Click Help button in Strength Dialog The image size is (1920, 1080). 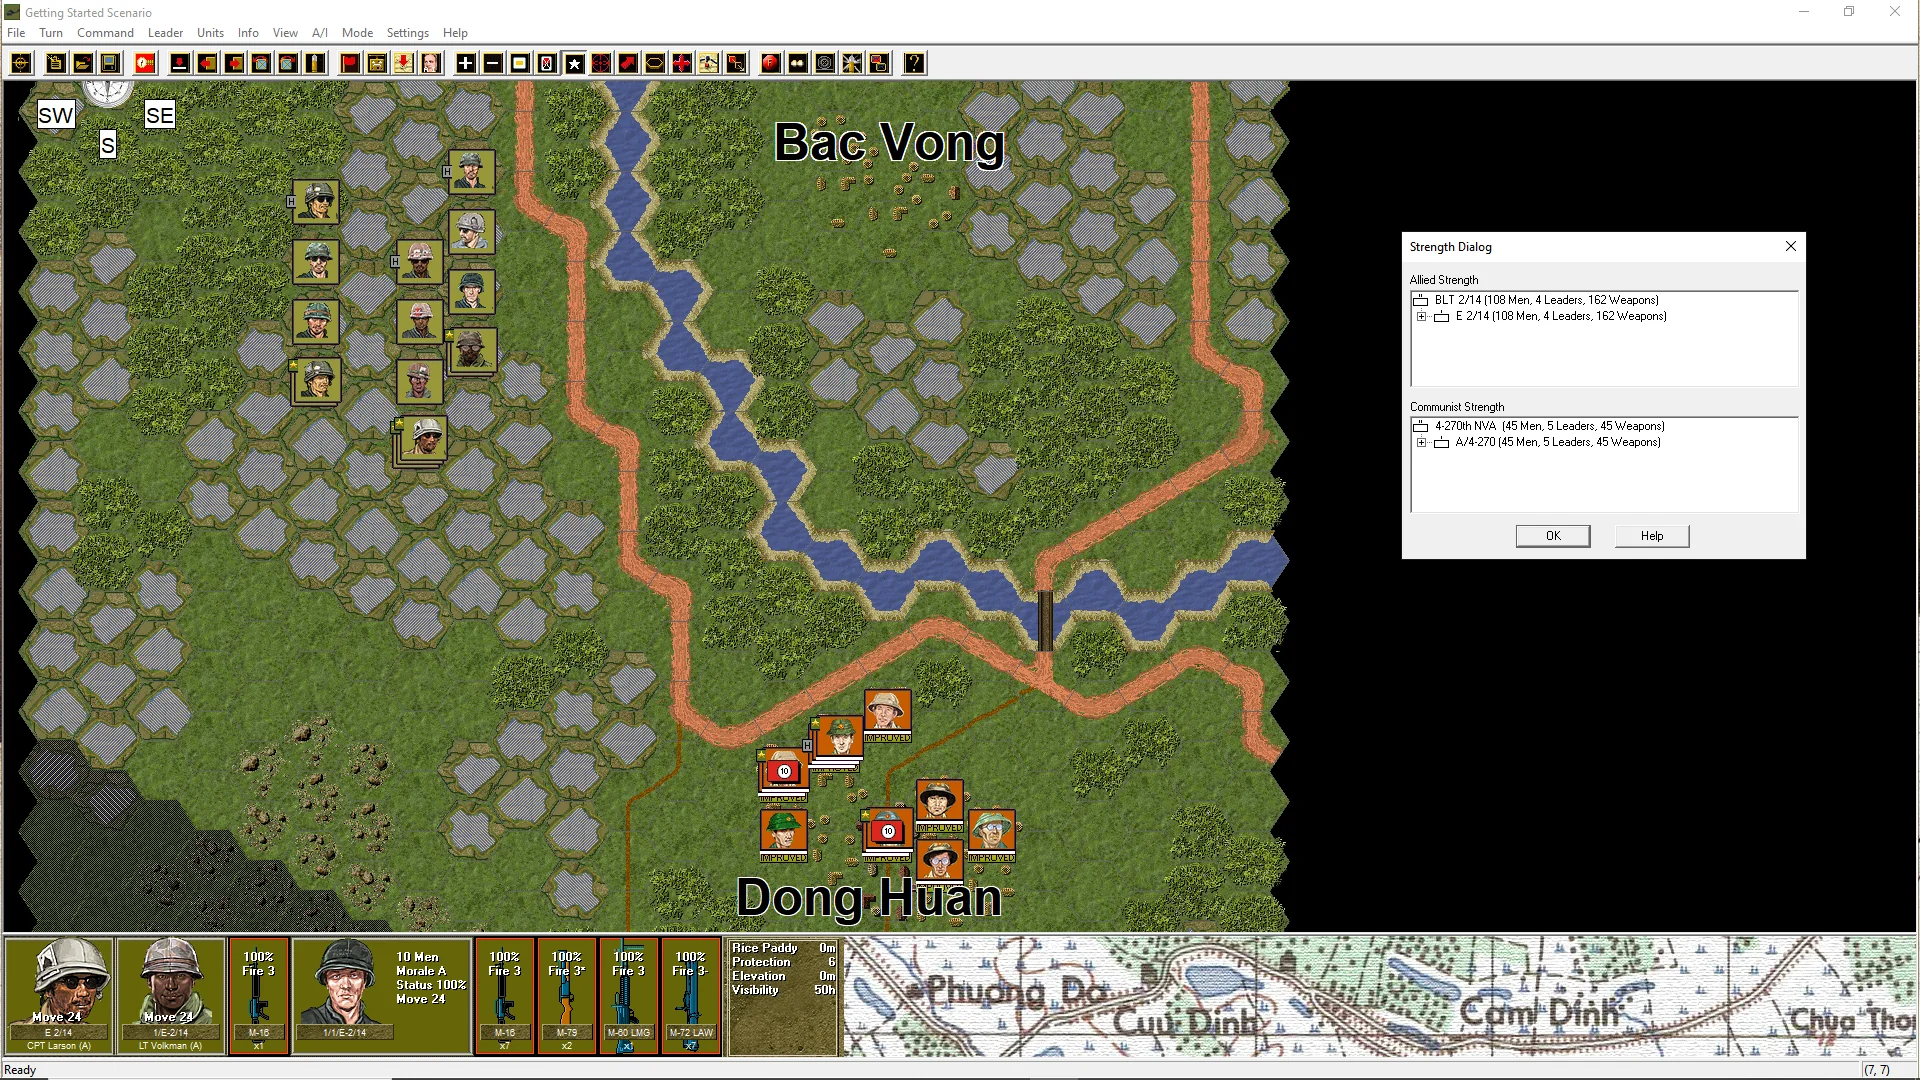click(x=1651, y=536)
